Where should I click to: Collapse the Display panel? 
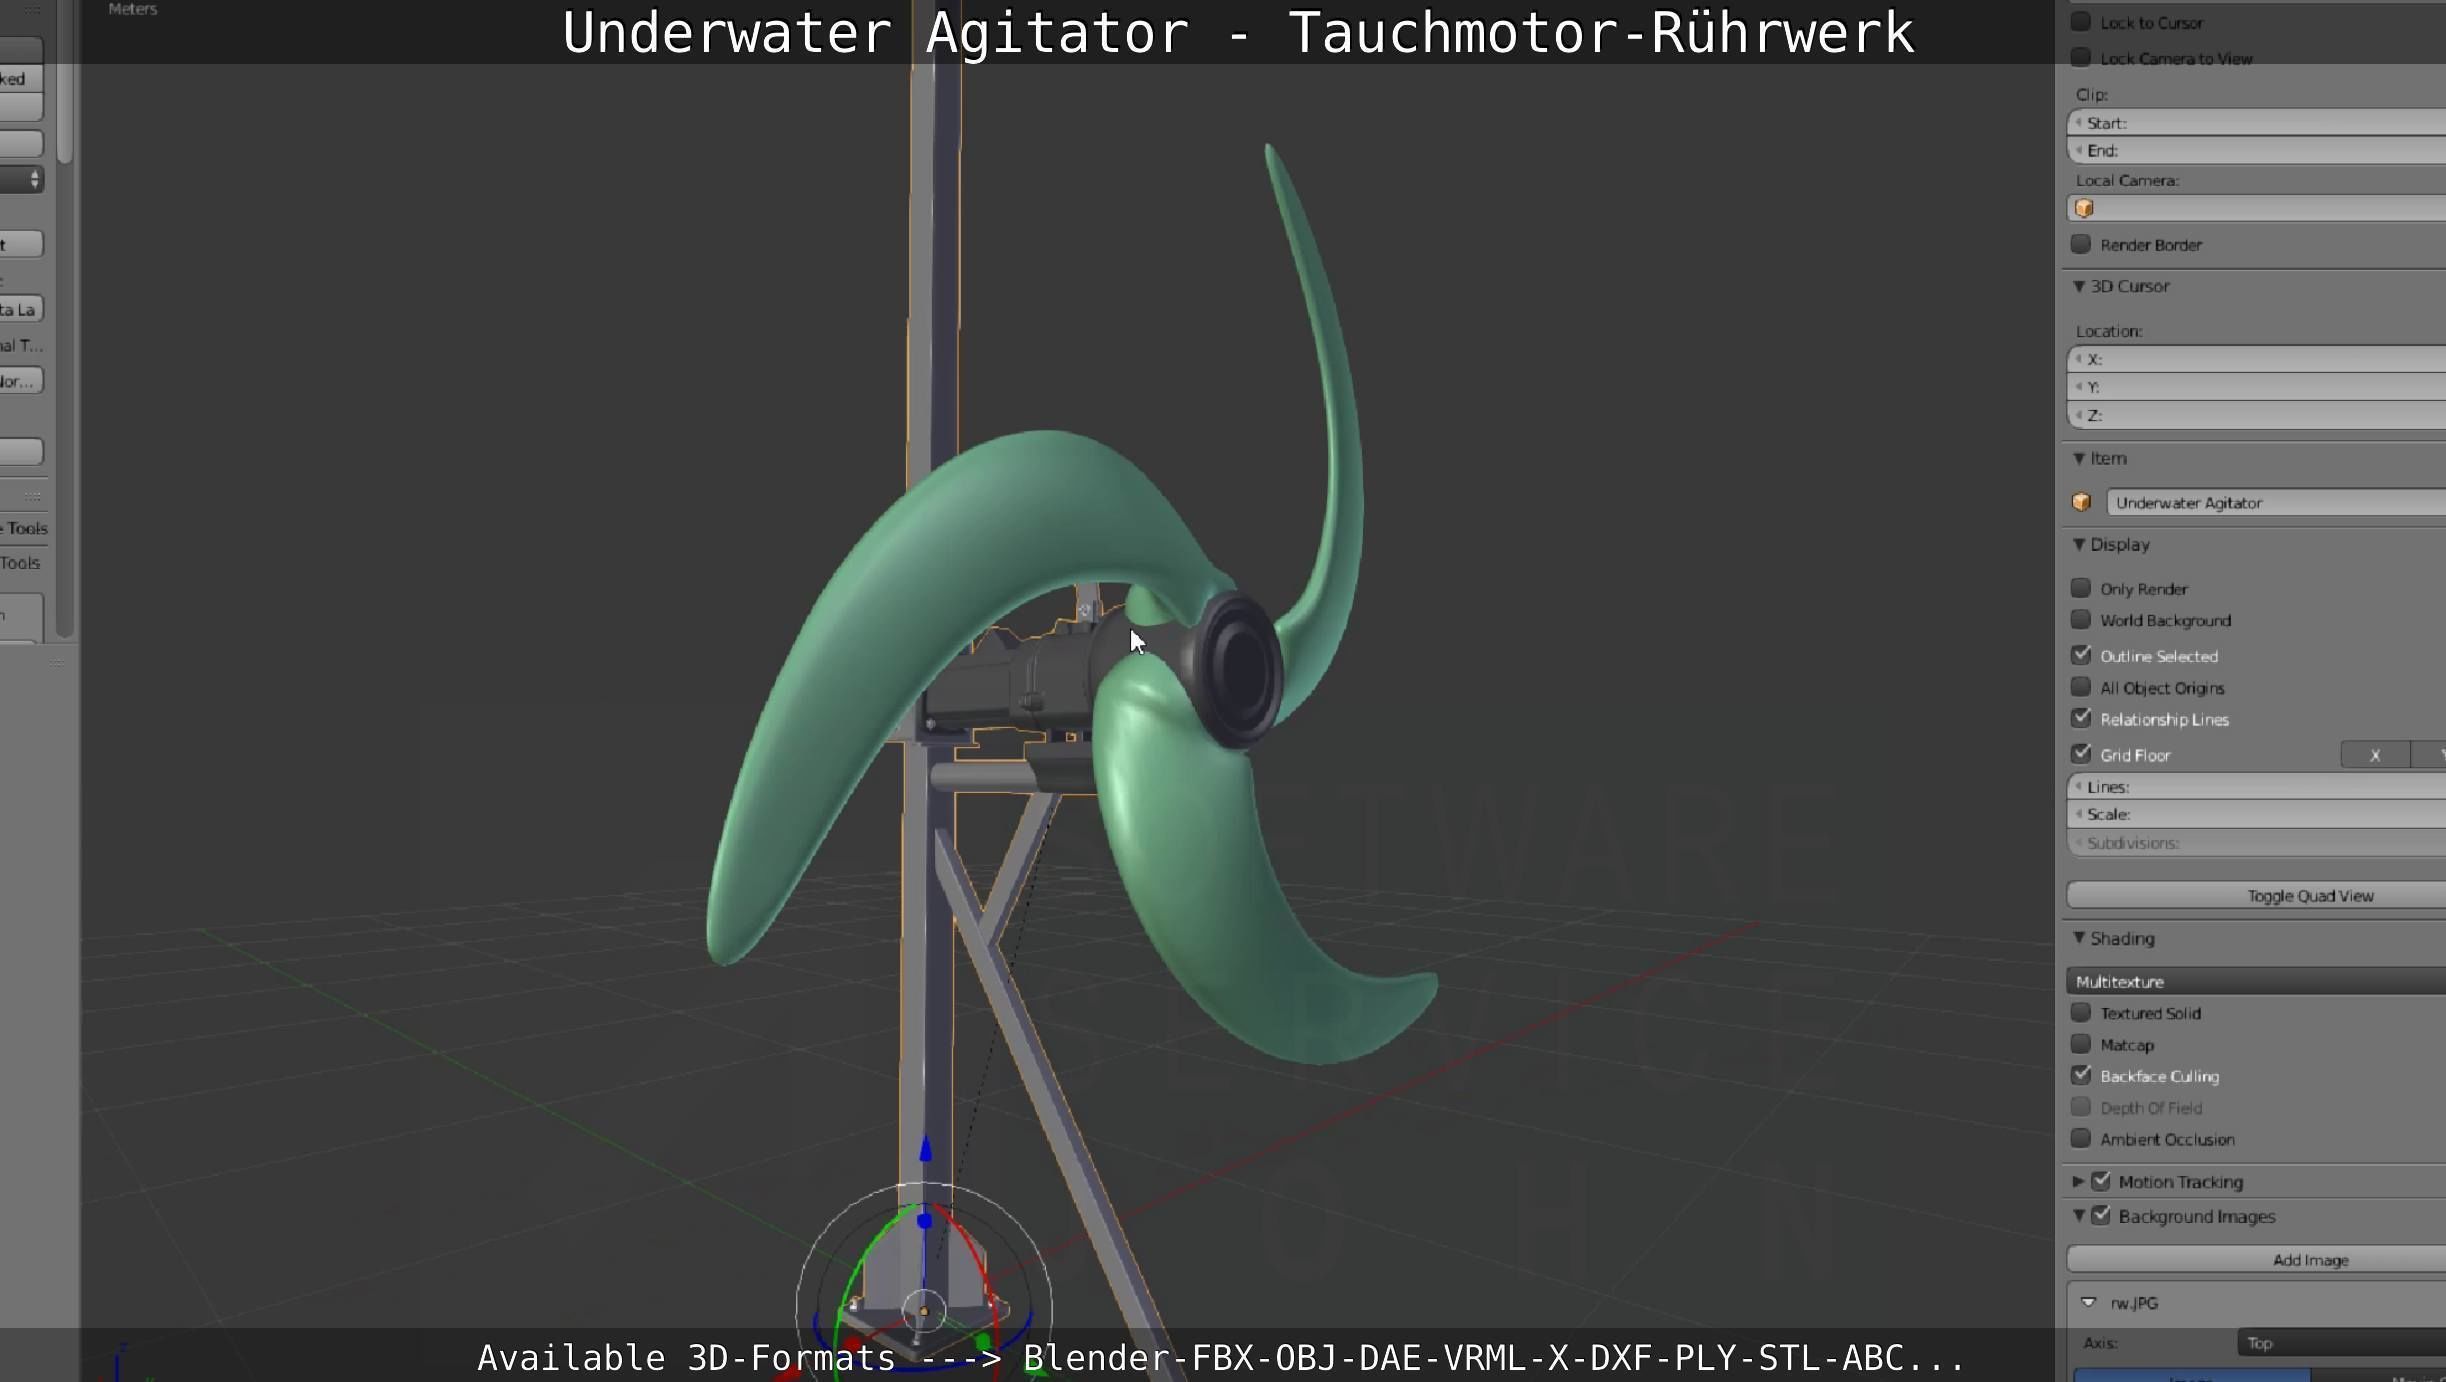[2079, 544]
